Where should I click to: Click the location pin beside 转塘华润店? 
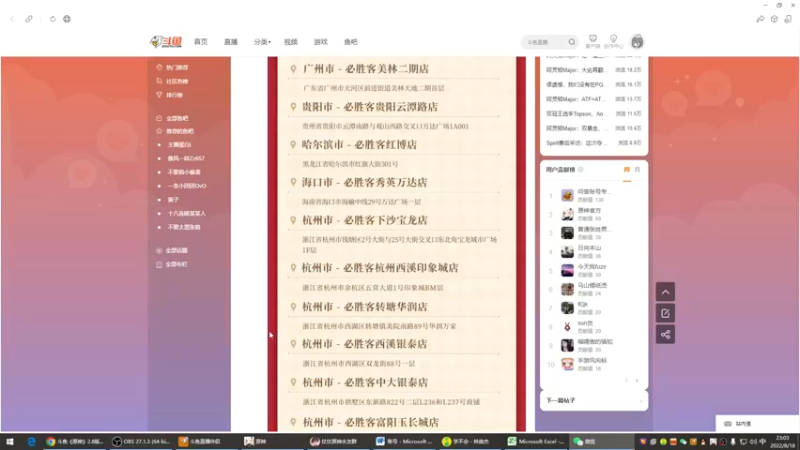pyautogui.click(x=293, y=307)
